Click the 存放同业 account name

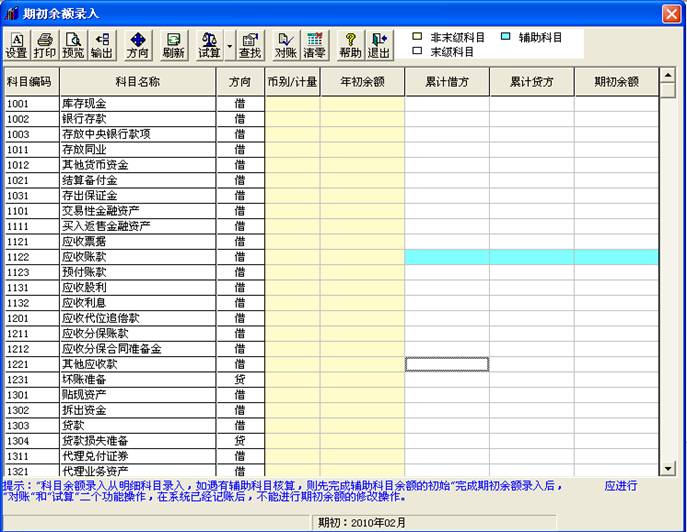84,150
